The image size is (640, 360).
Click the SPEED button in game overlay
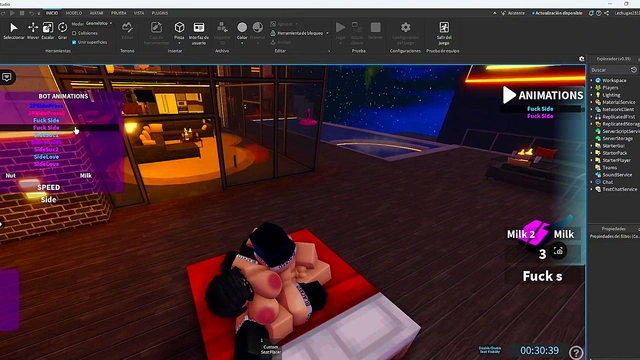point(49,187)
